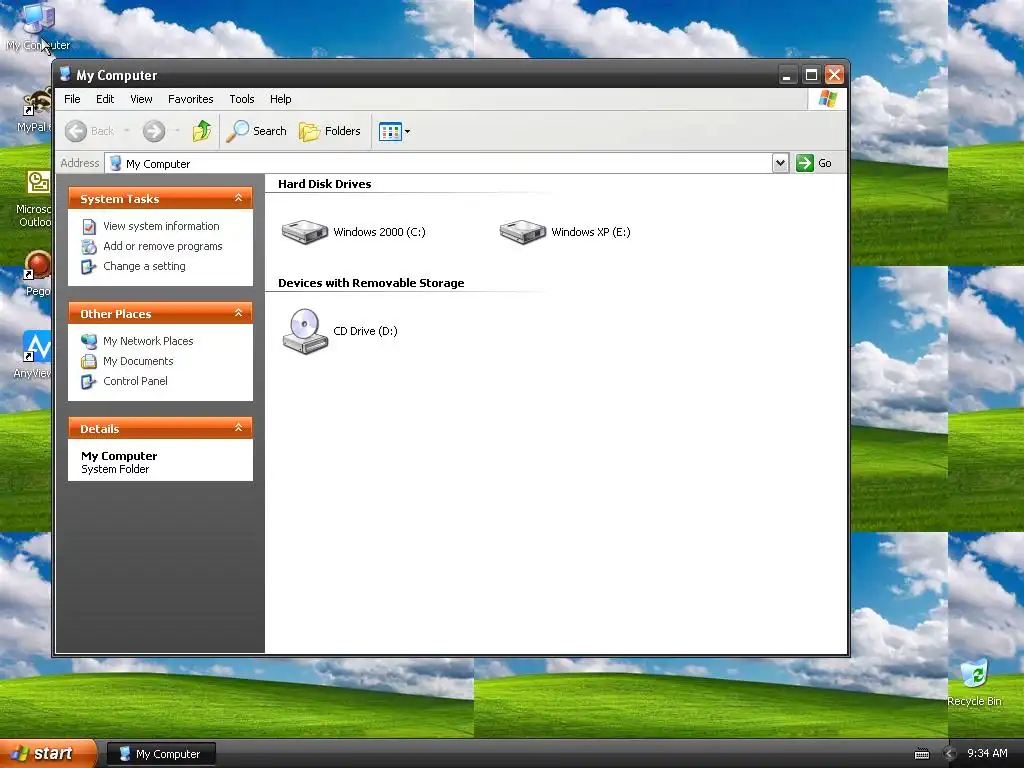Click the green Go button
This screenshot has width=1024, height=768.
[814, 163]
